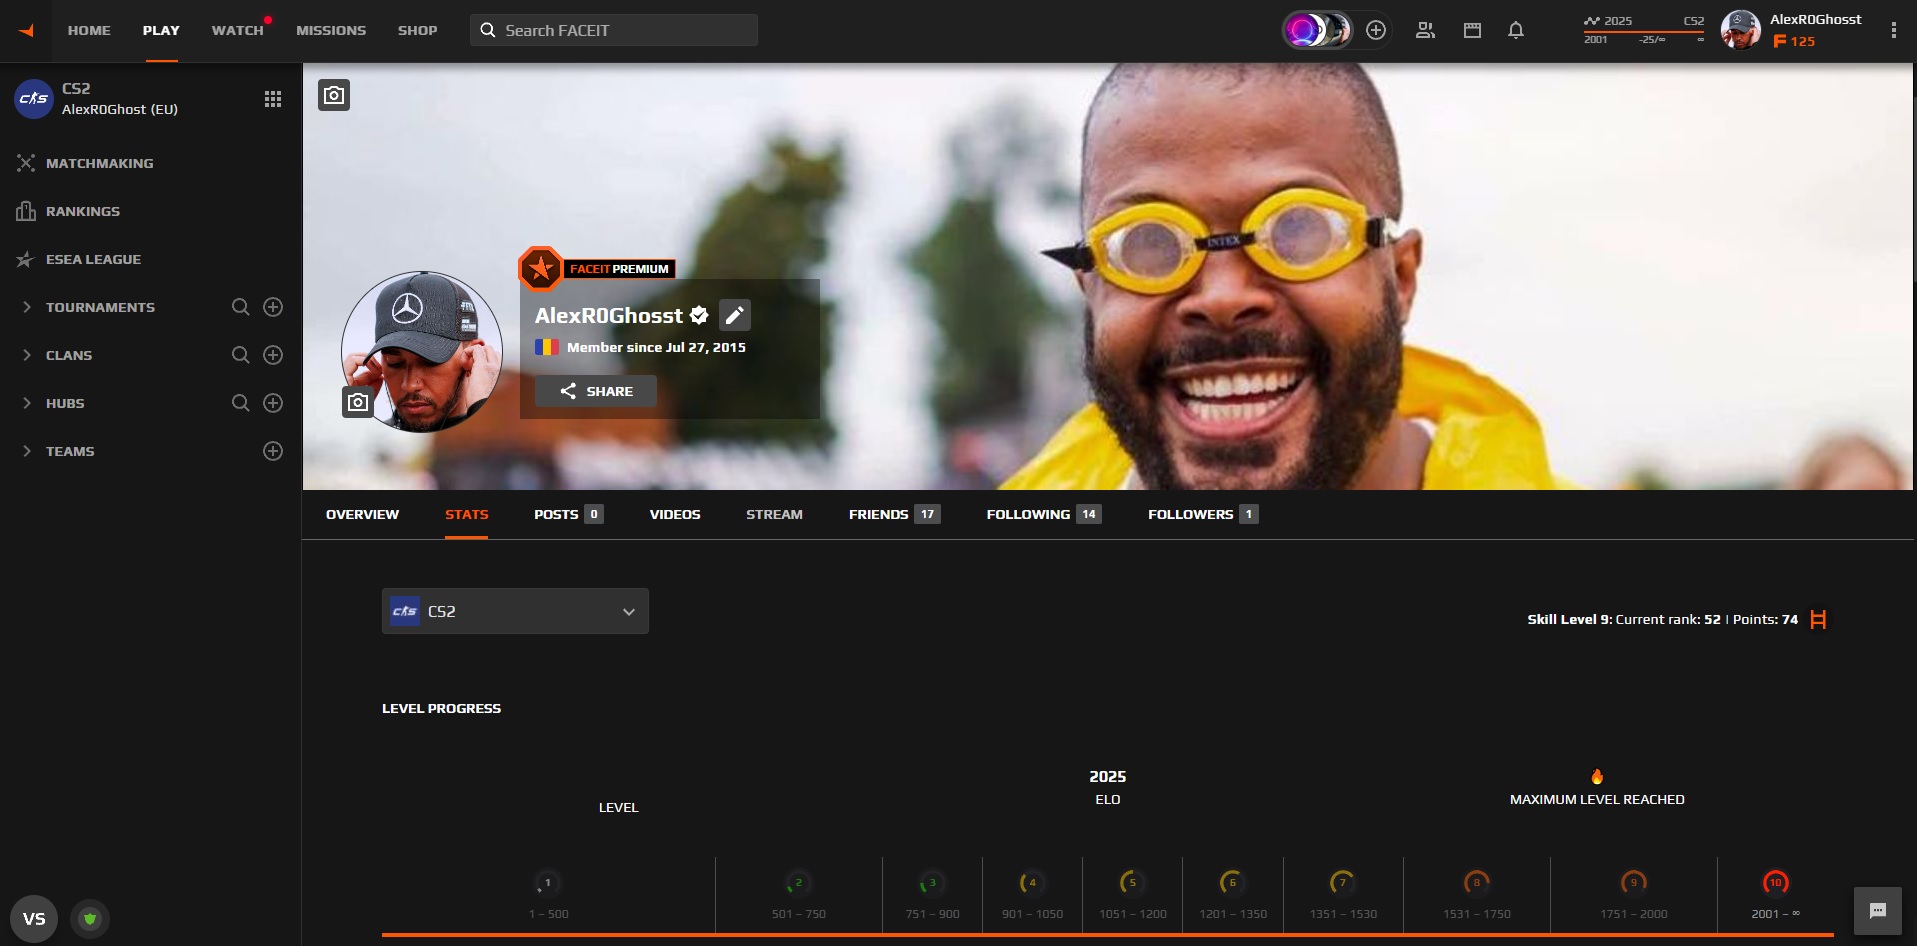Open the Followers tab
Screen dimensions: 1917x946
(x=1202, y=514)
